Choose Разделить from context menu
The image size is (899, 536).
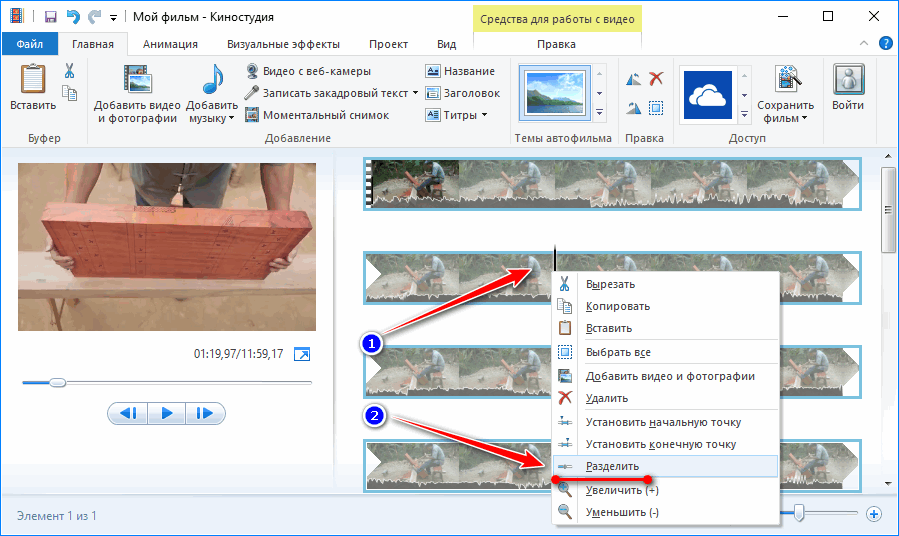[665, 466]
